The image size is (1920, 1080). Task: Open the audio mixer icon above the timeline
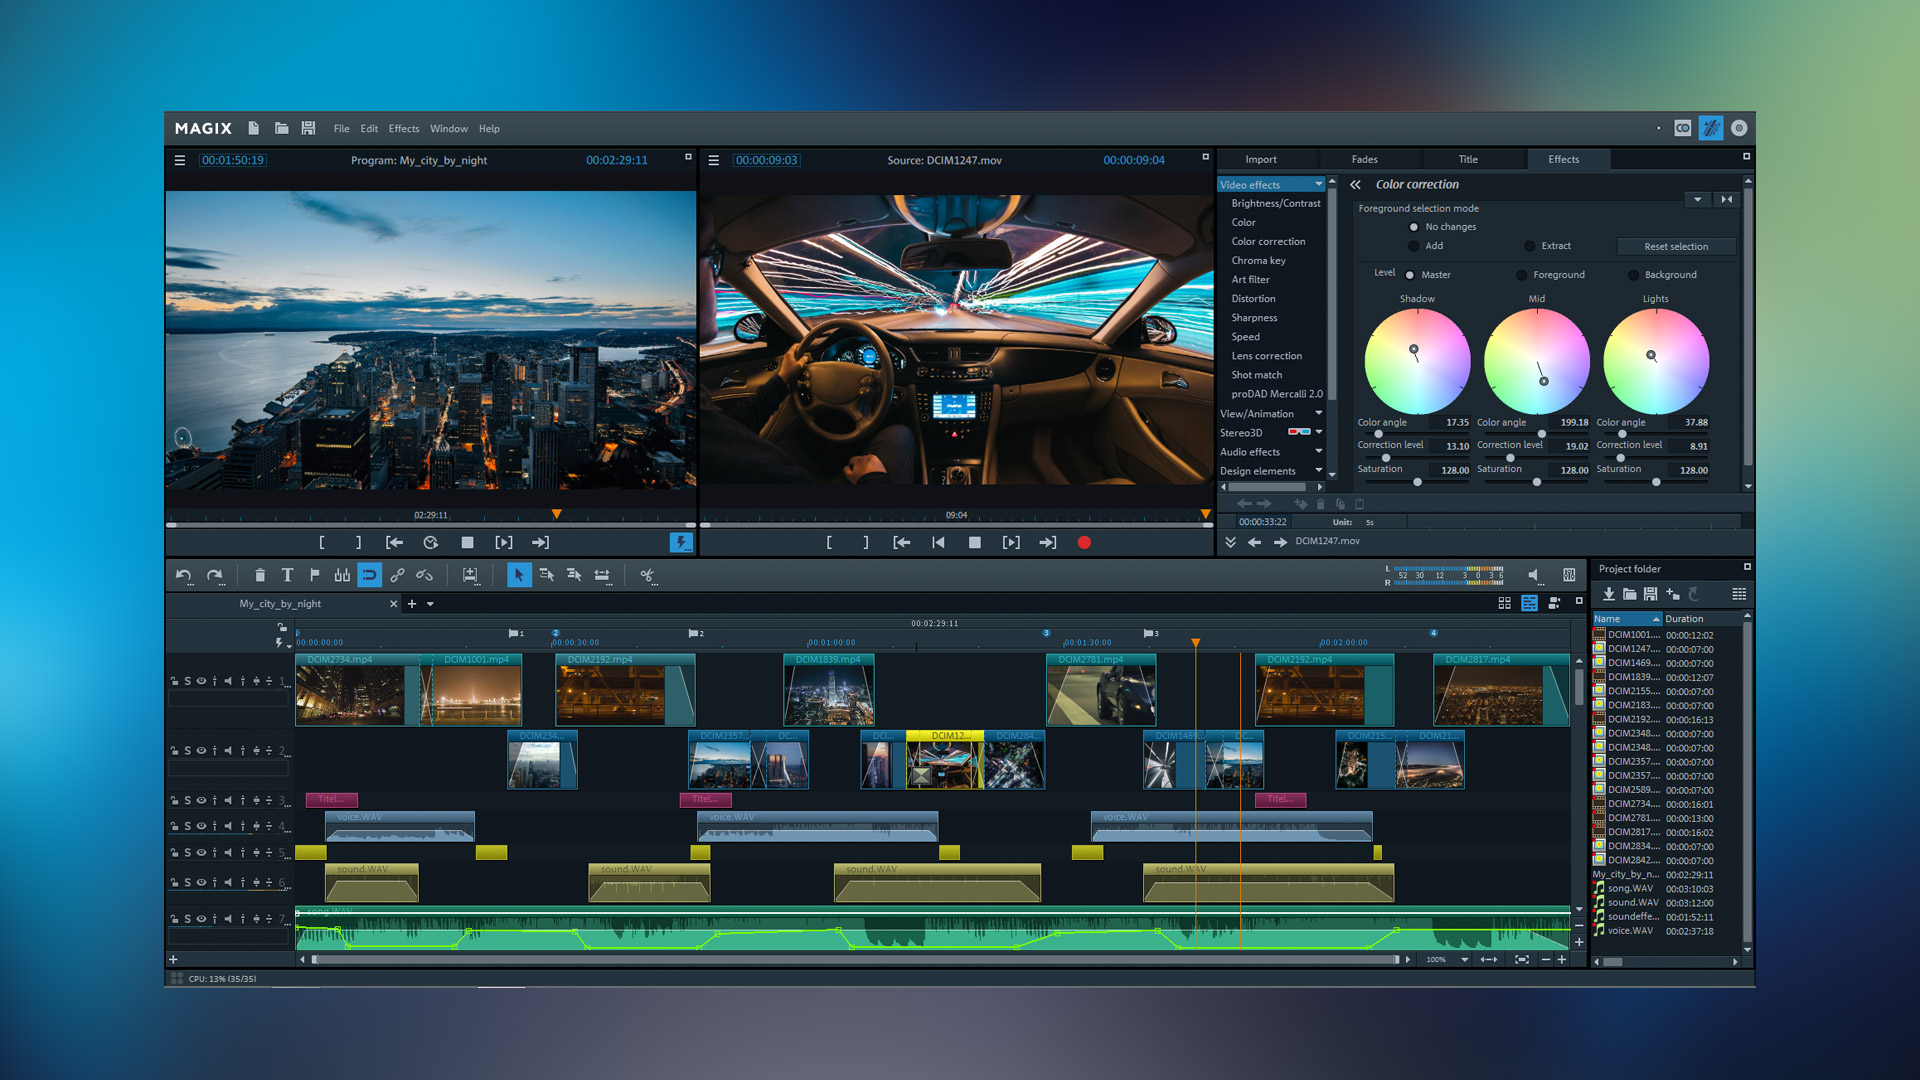click(1567, 575)
